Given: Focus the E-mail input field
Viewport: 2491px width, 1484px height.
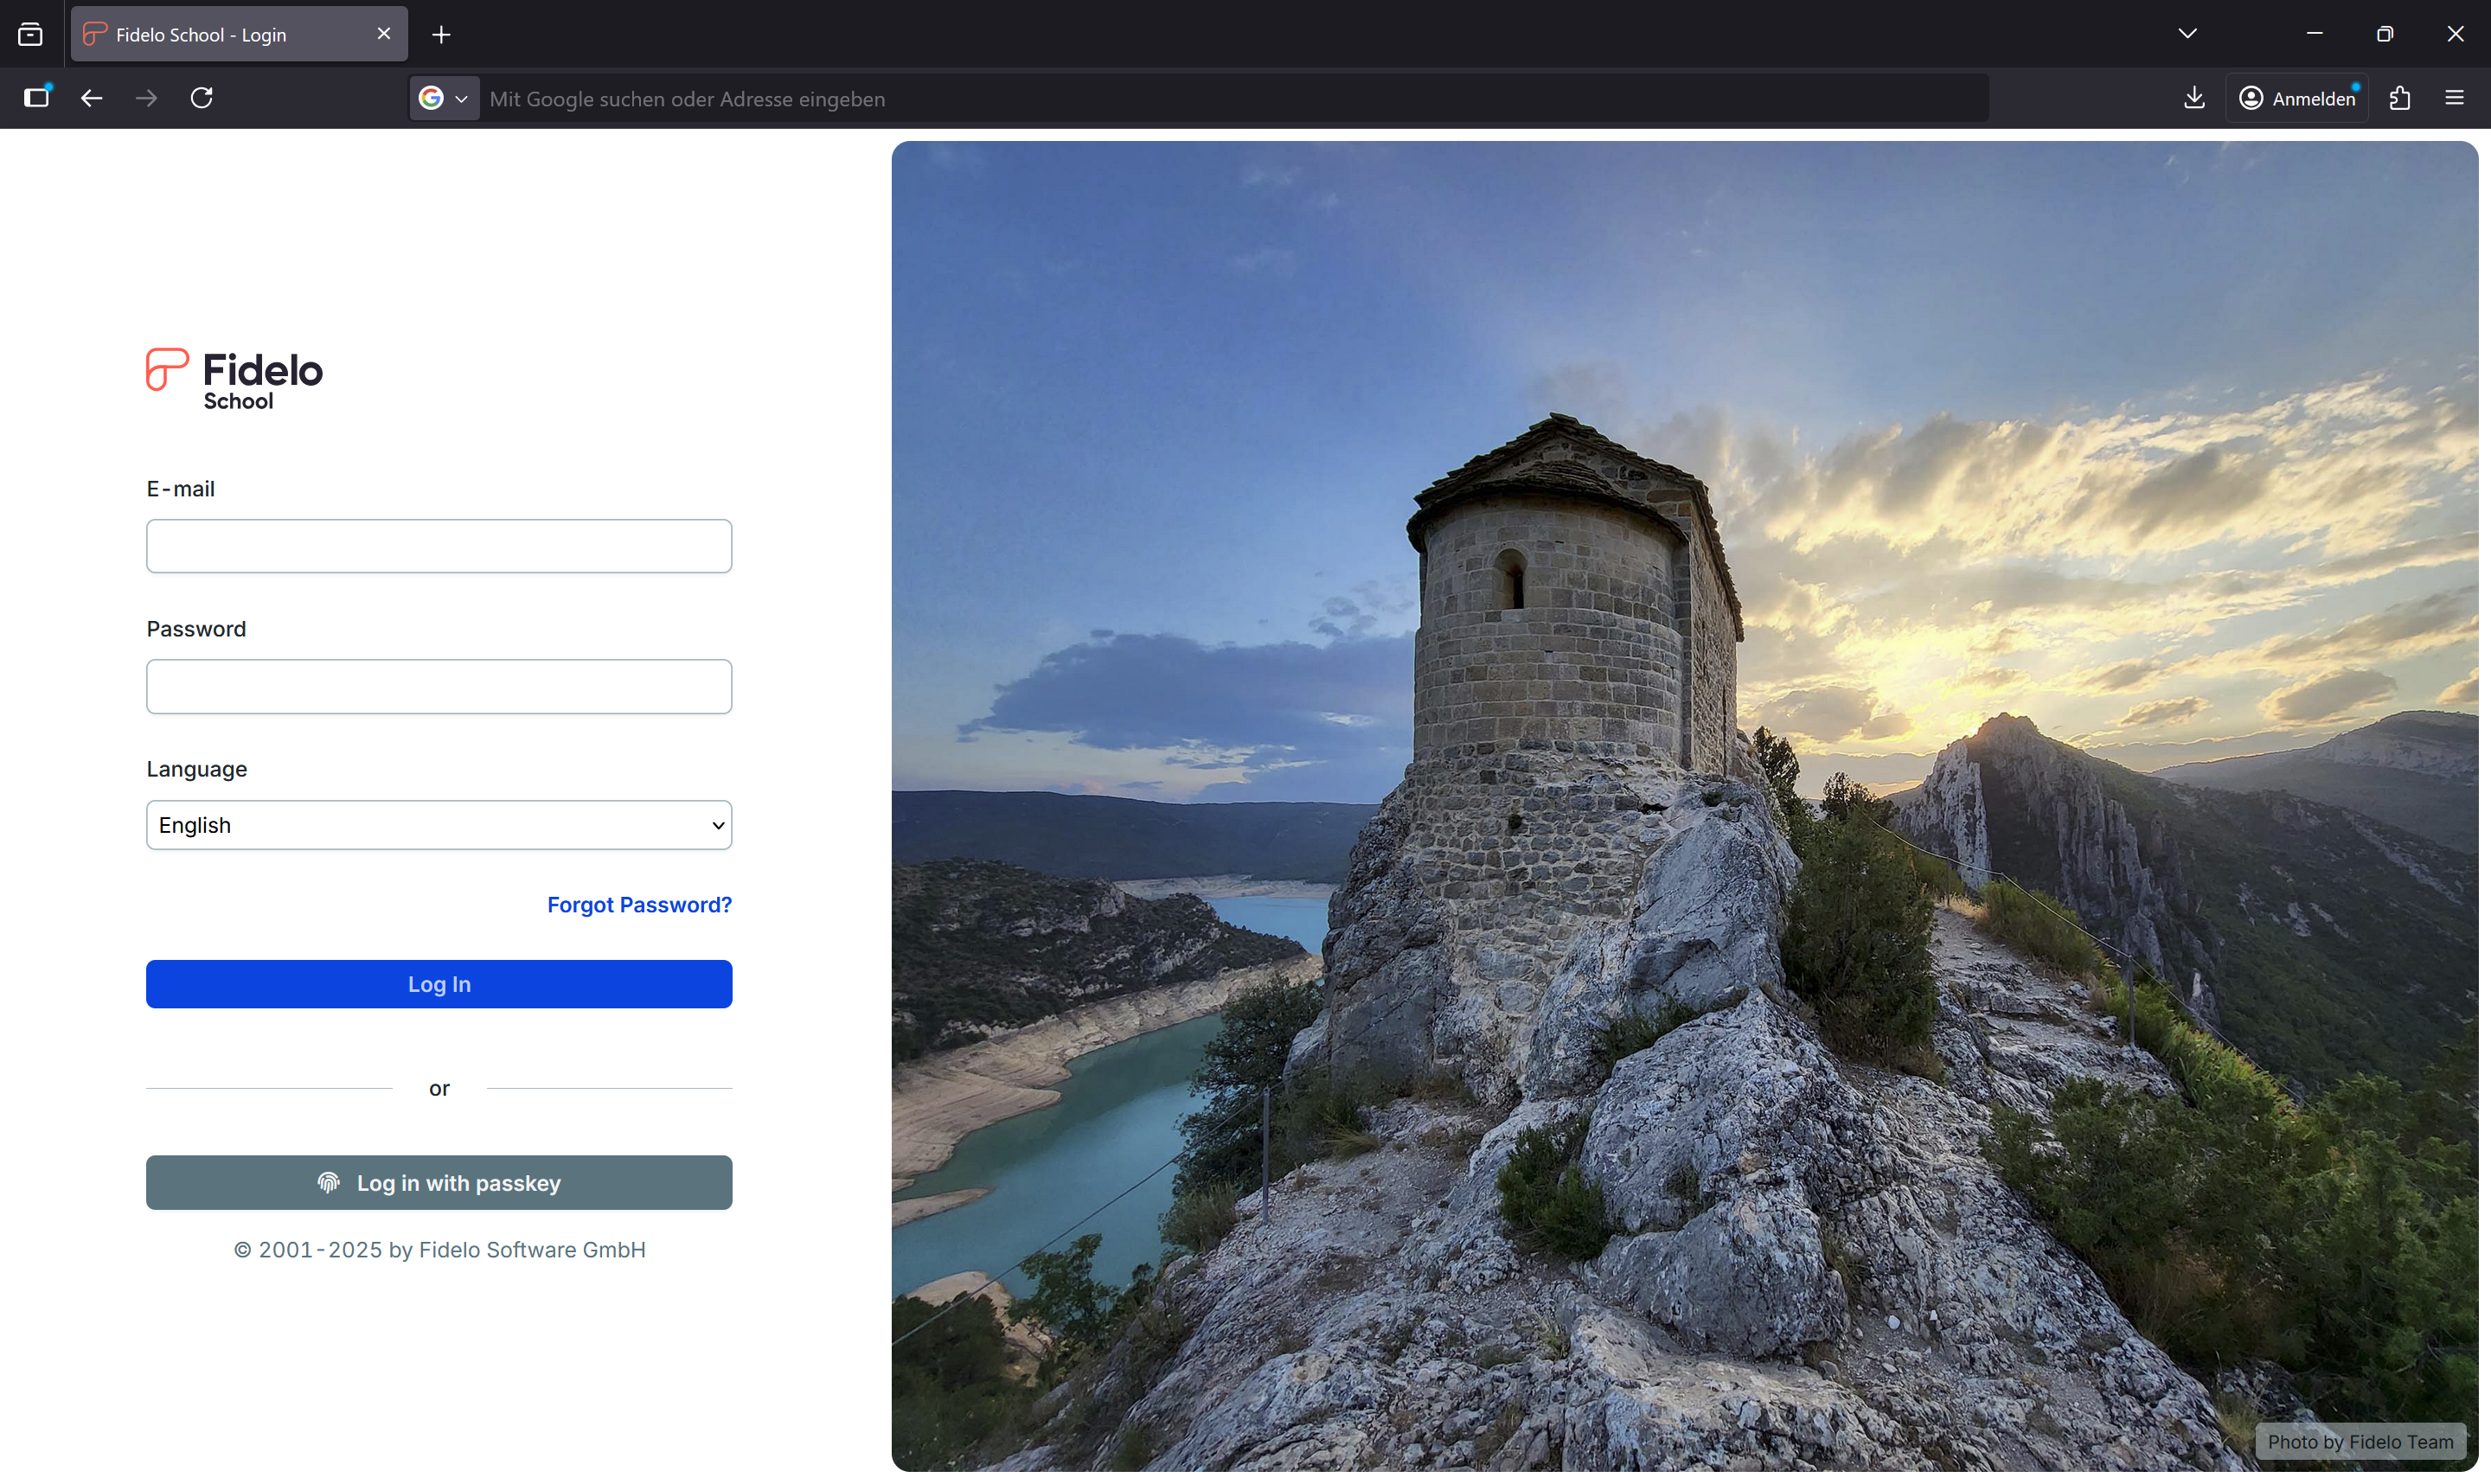Looking at the screenshot, I should click(x=439, y=546).
